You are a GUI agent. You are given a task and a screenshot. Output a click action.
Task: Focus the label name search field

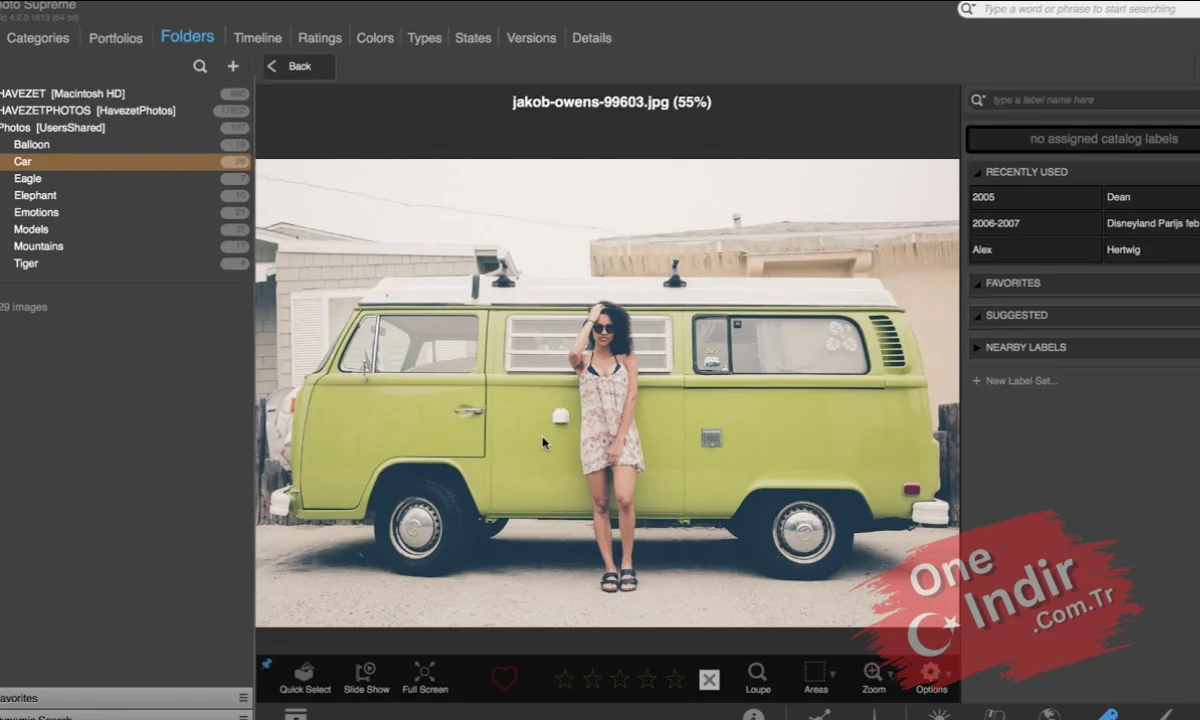[1084, 100]
